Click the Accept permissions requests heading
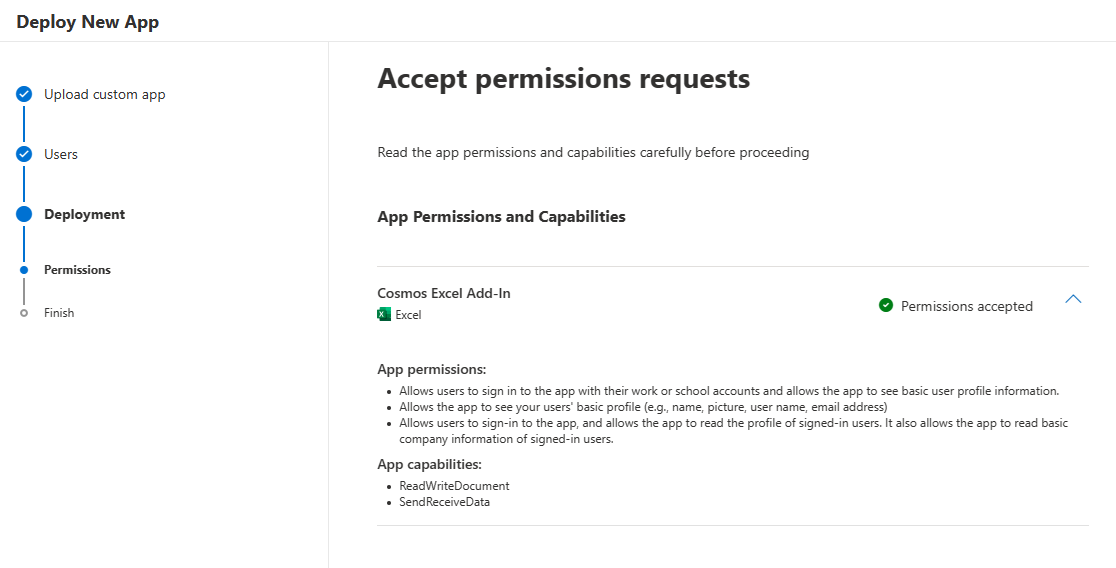This screenshot has width=1116, height=568. (x=564, y=78)
